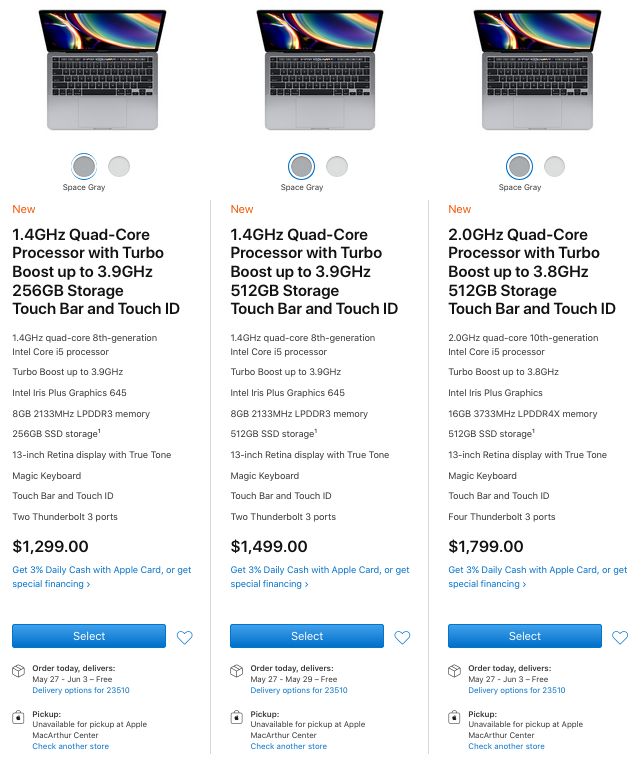
Task: Select Space Gray swatch for 2.0GHz model
Action: (519, 166)
